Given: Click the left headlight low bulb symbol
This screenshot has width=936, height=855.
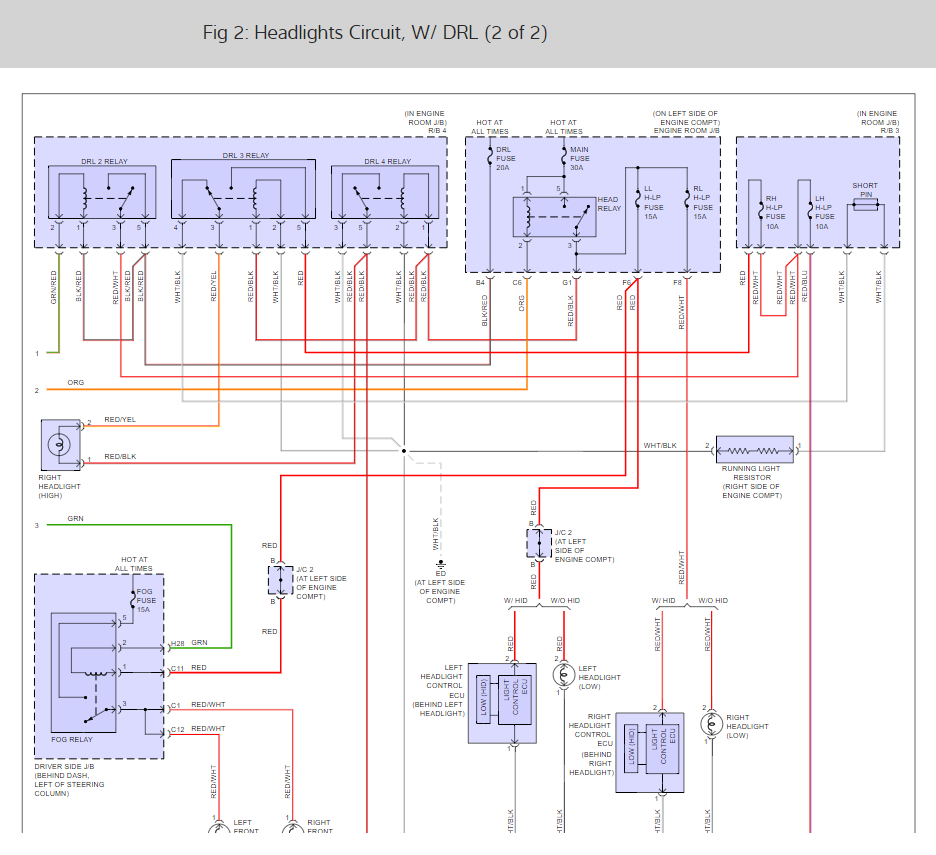Looking at the screenshot, I should pyautogui.click(x=564, y=675).
